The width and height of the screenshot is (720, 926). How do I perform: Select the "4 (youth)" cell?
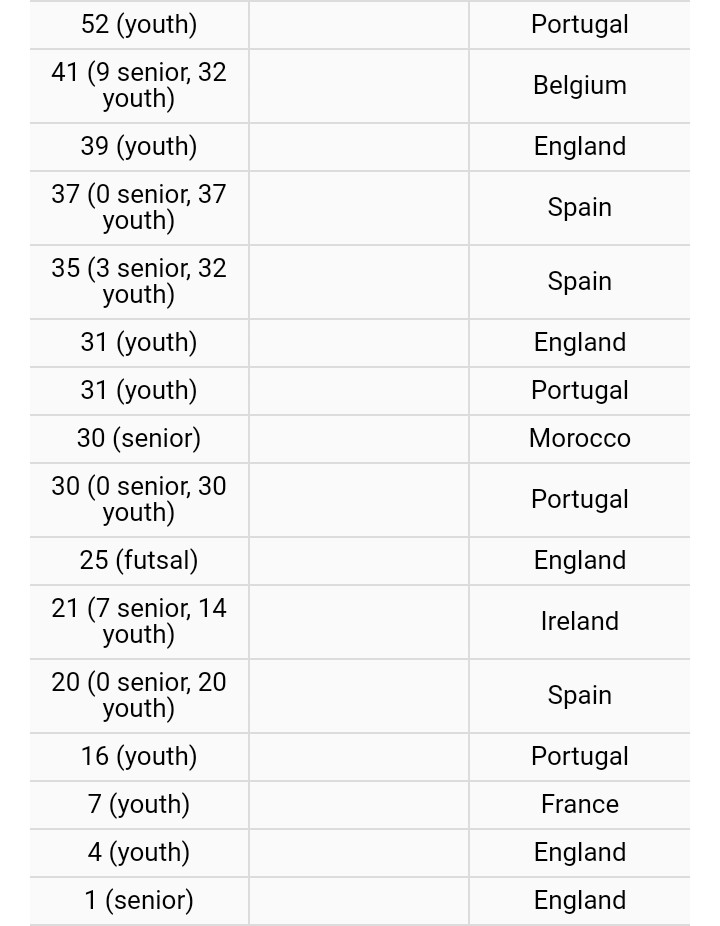(139, 852)
